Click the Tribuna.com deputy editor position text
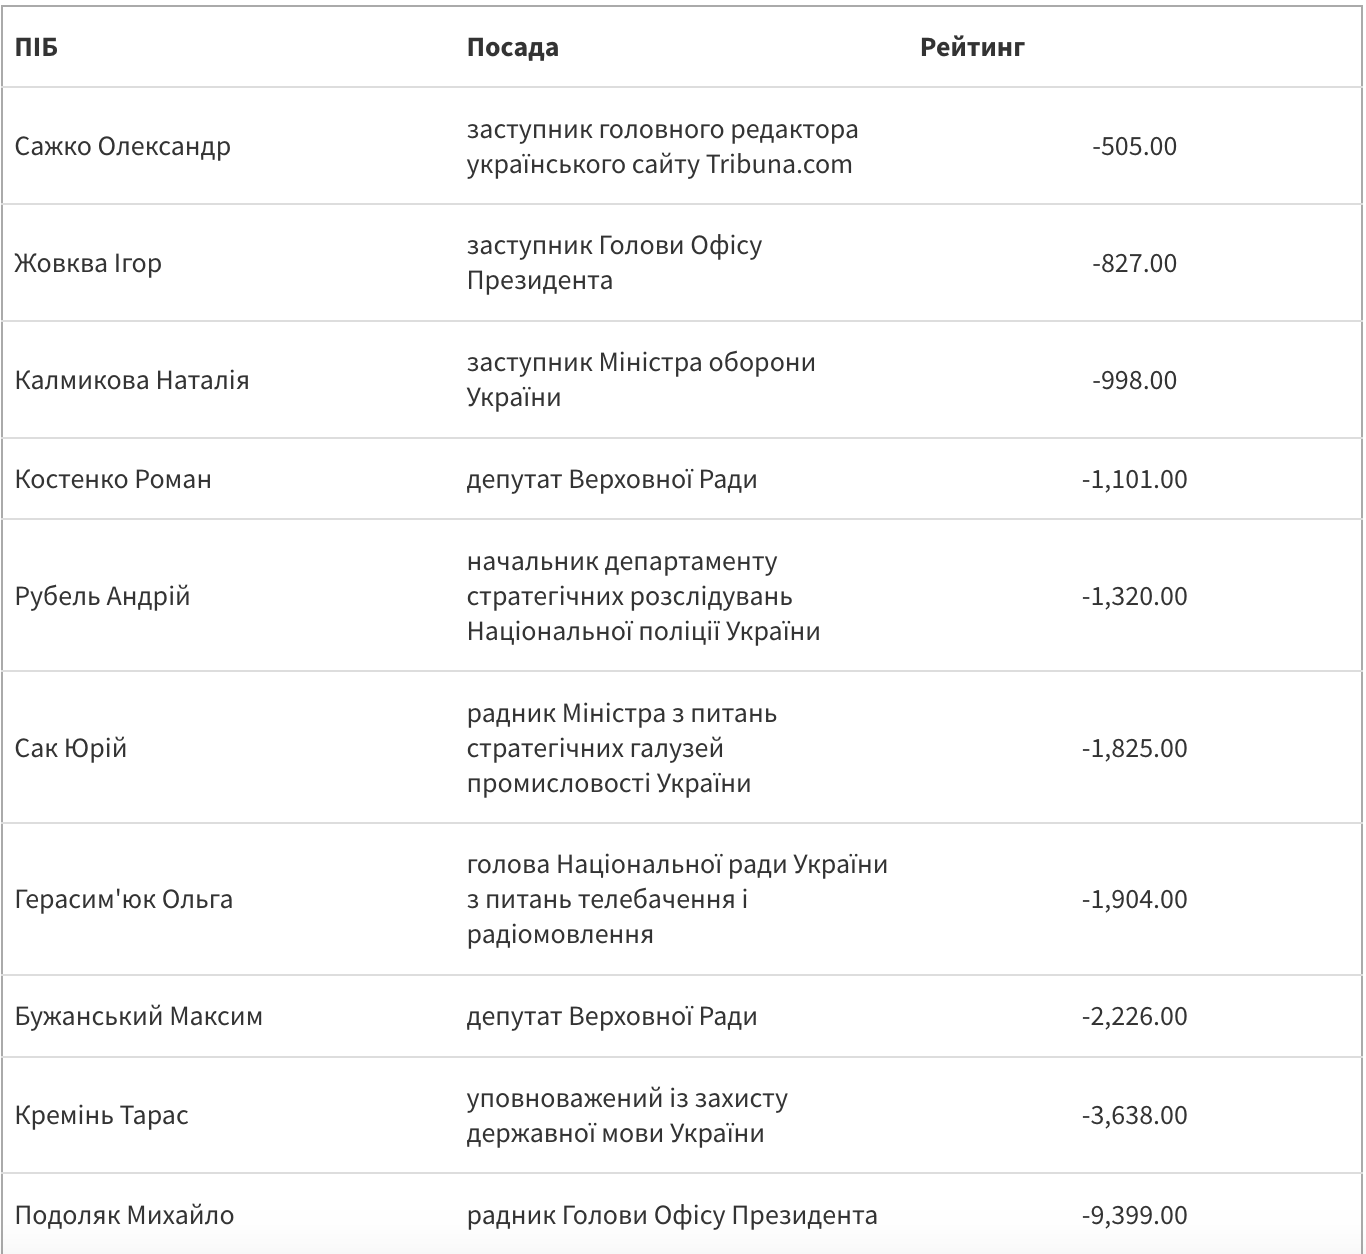Screen dimensions: 1366x1254 click(x=662, y=147)
